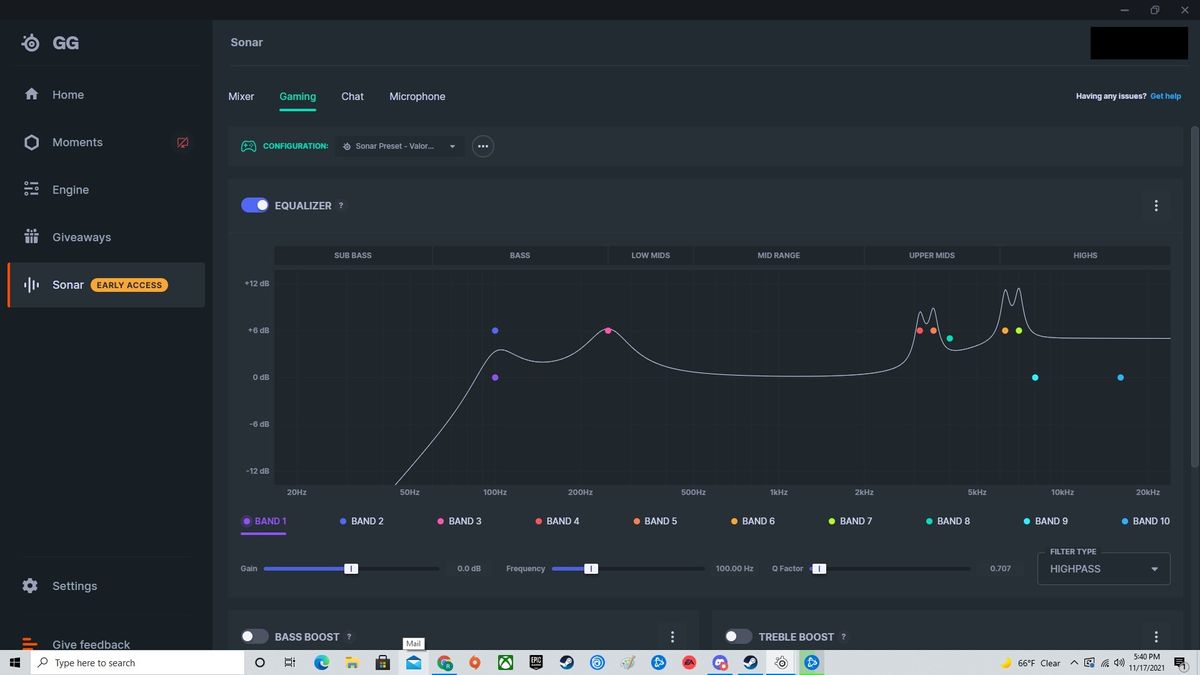Open Microsoft Store from the taskbar

click(x=383, y=663)
